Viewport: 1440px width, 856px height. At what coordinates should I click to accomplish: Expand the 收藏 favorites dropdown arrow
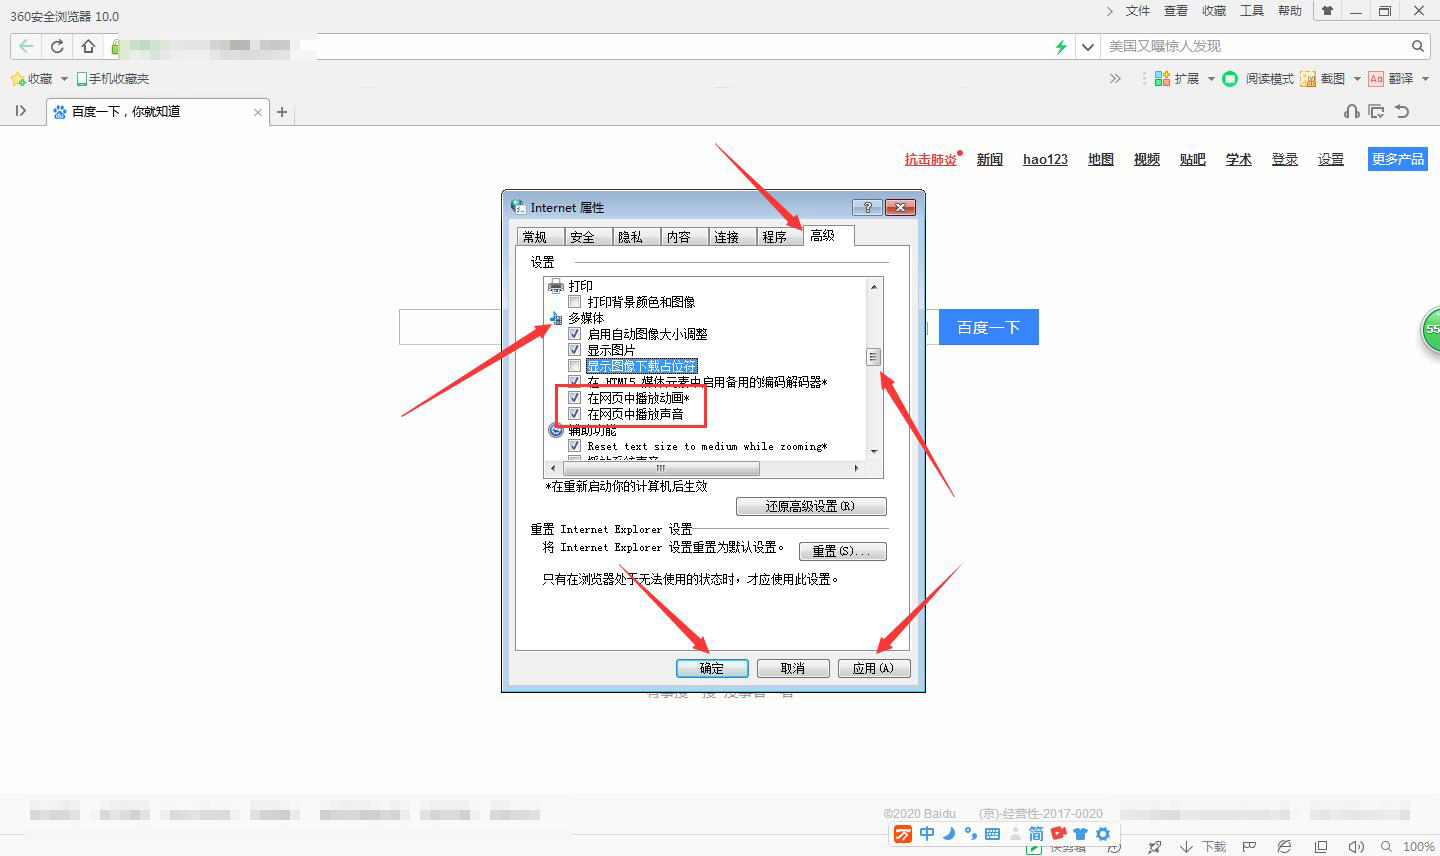tap(64, 79)
